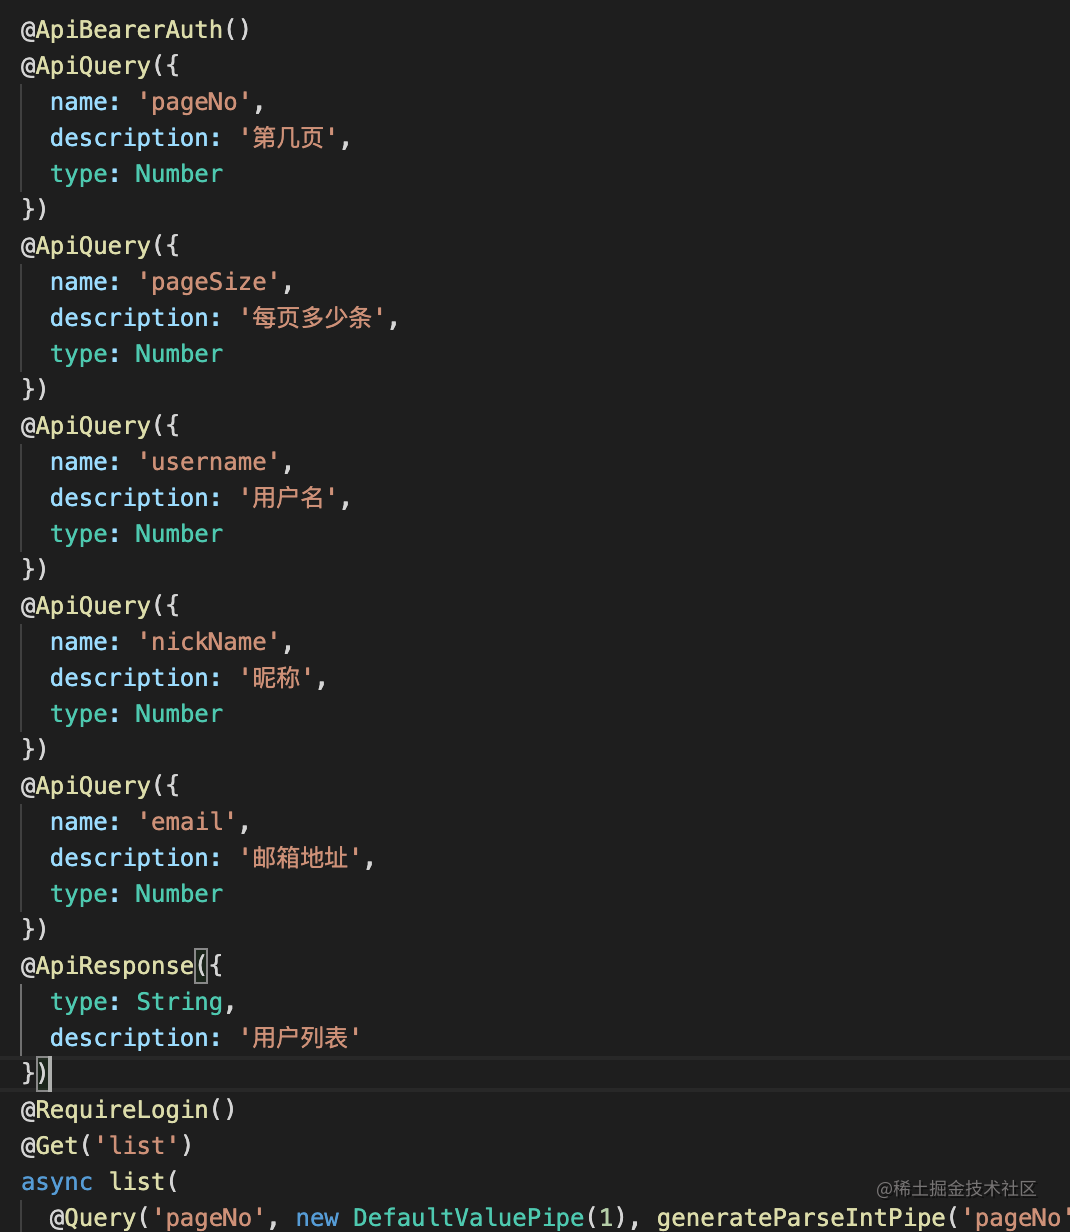Click the generateParseIntPipe function call
Viewport: 1070px width, 1232px height.
800,1218
